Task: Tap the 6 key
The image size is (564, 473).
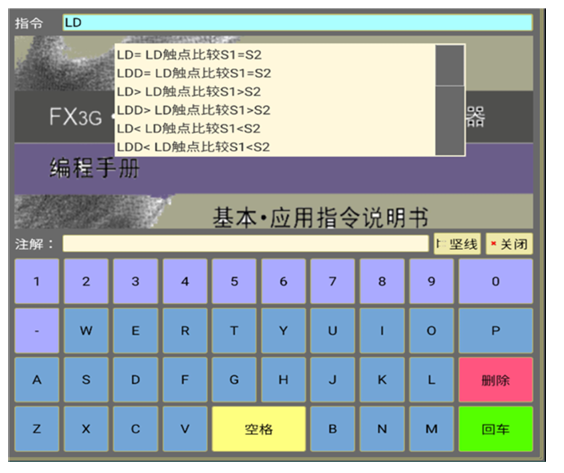Action: click(283, 281)
